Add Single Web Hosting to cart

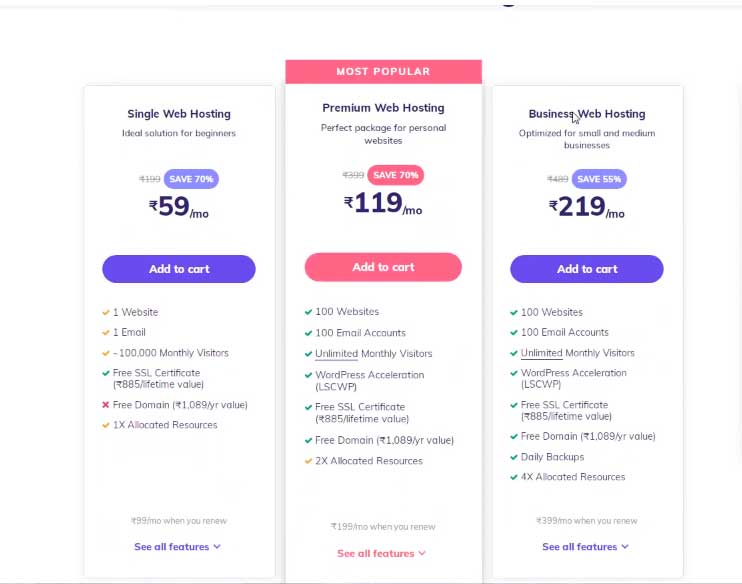(179, 269)
